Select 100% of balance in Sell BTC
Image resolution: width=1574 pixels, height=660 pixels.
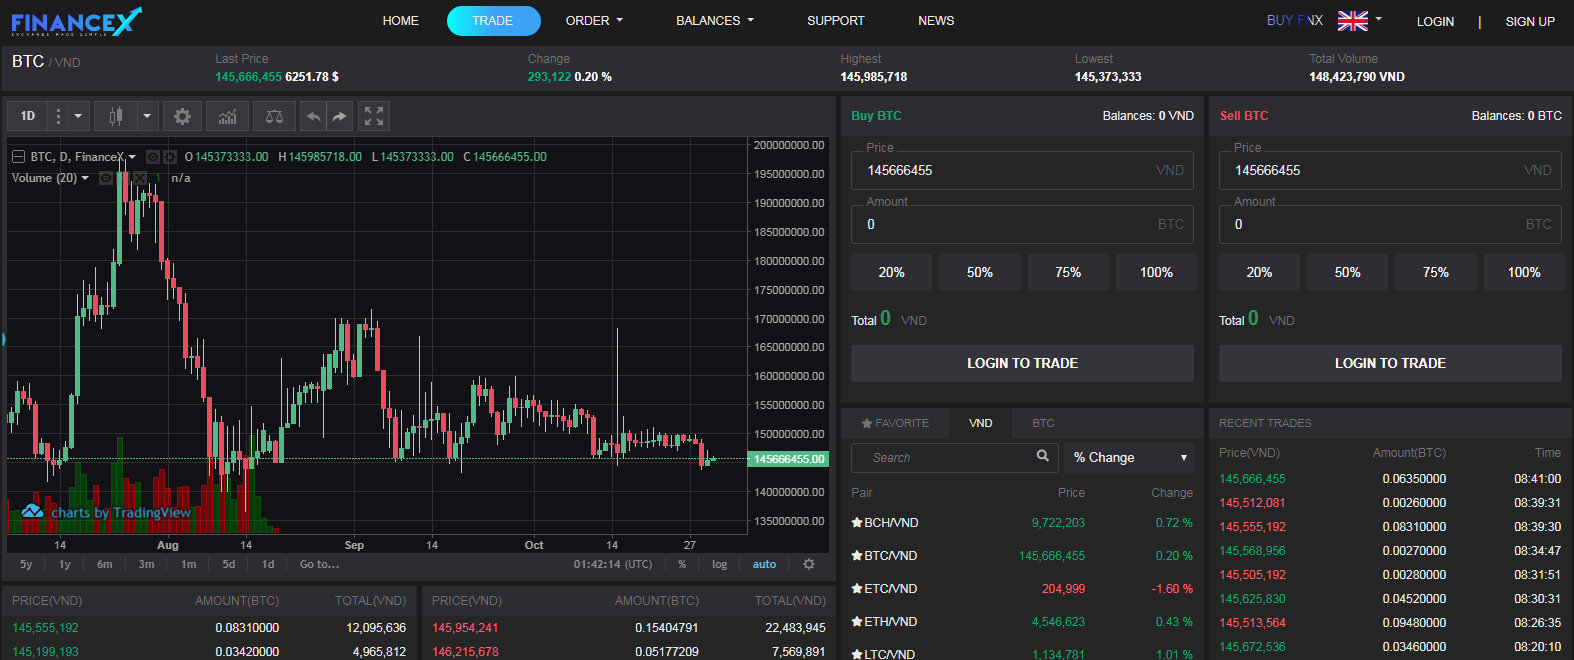[1524, 272]
